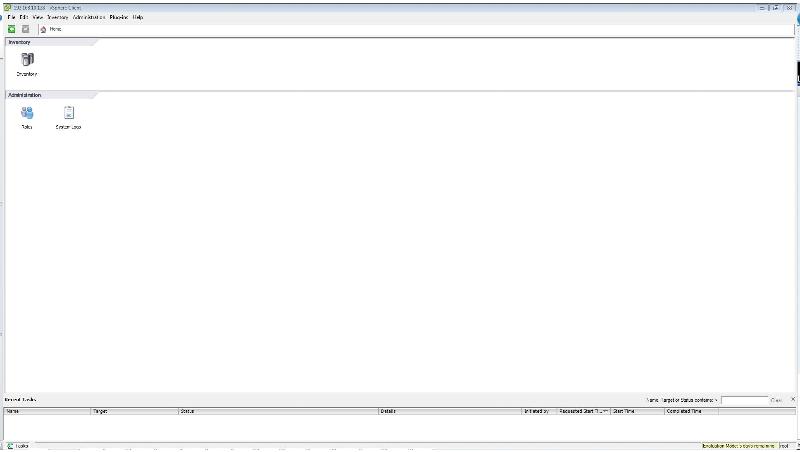Sort tasks by Completed Time column

click(692, 411)
